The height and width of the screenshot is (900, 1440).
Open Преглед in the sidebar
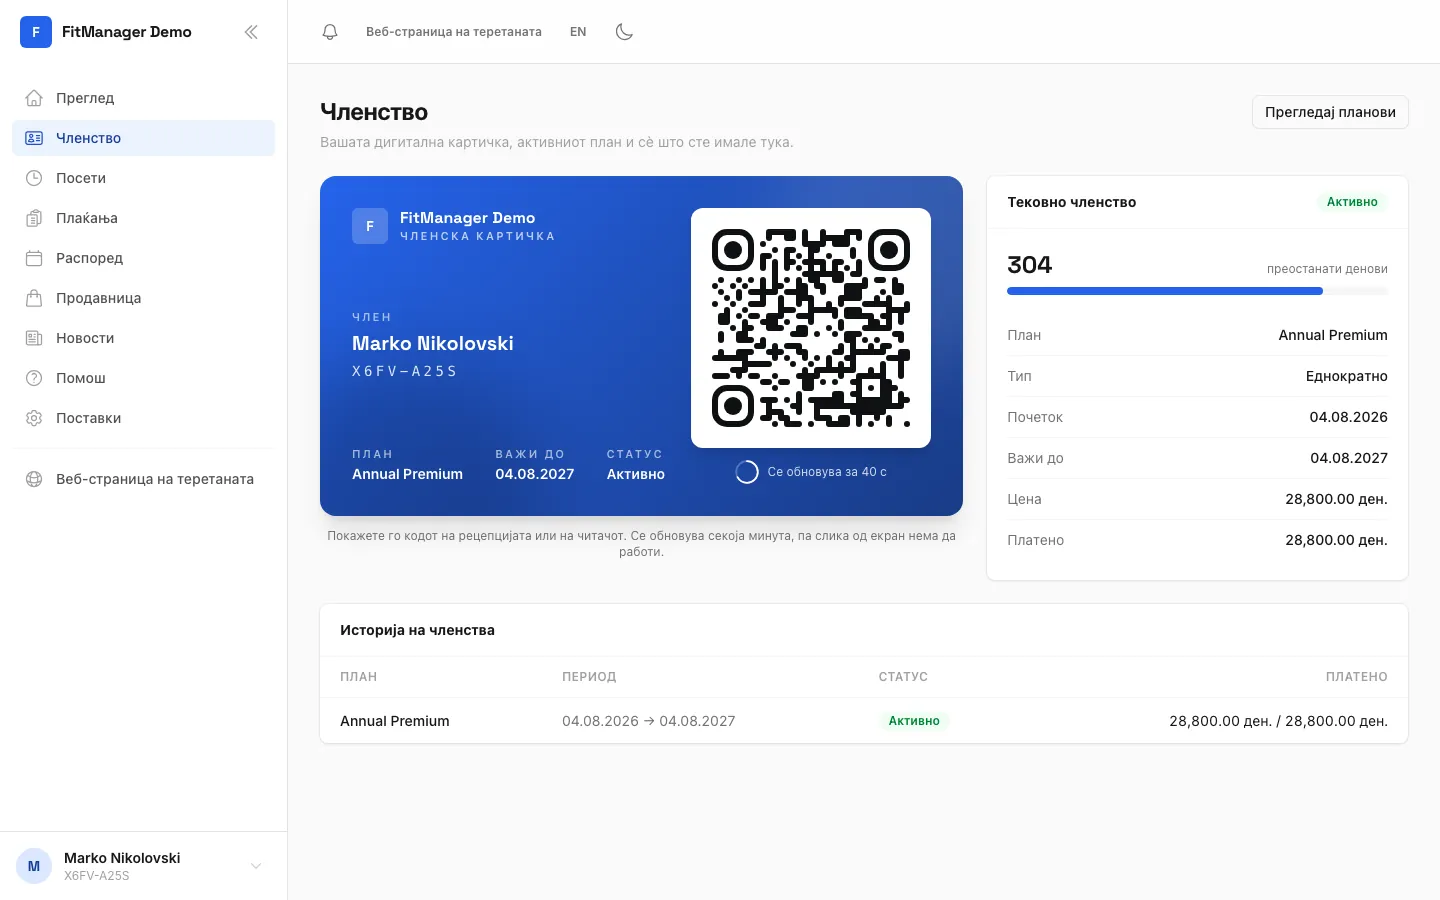143,98
